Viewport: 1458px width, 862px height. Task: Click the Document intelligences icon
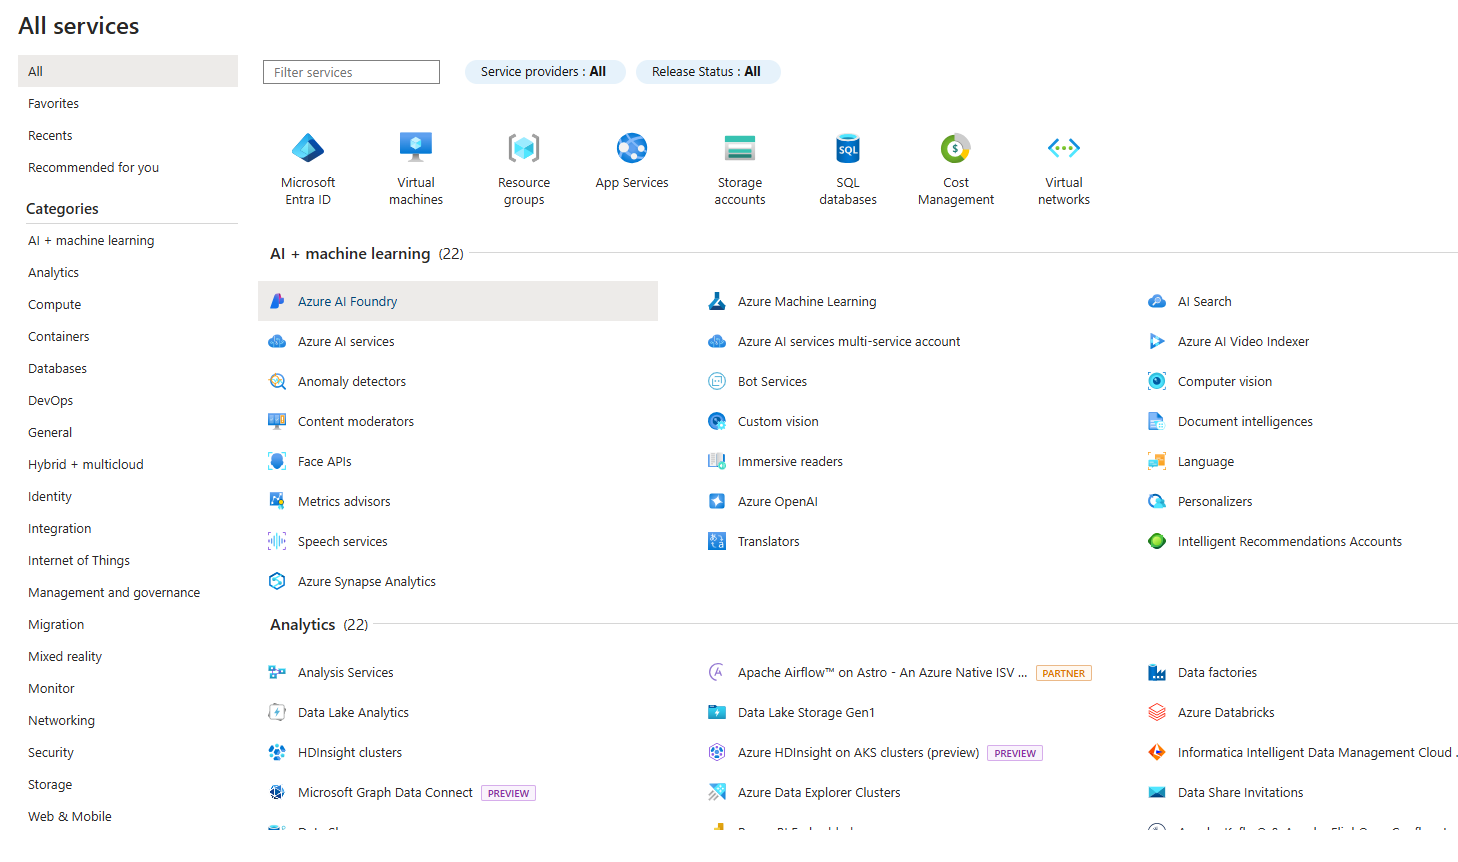[1157, 421]
